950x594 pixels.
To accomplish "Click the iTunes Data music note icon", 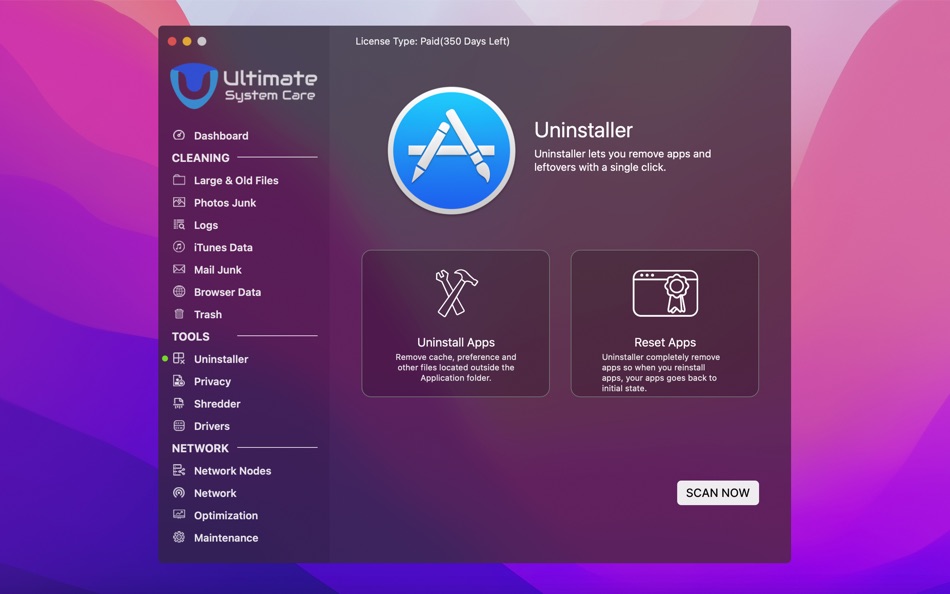I will click(179, 247).
